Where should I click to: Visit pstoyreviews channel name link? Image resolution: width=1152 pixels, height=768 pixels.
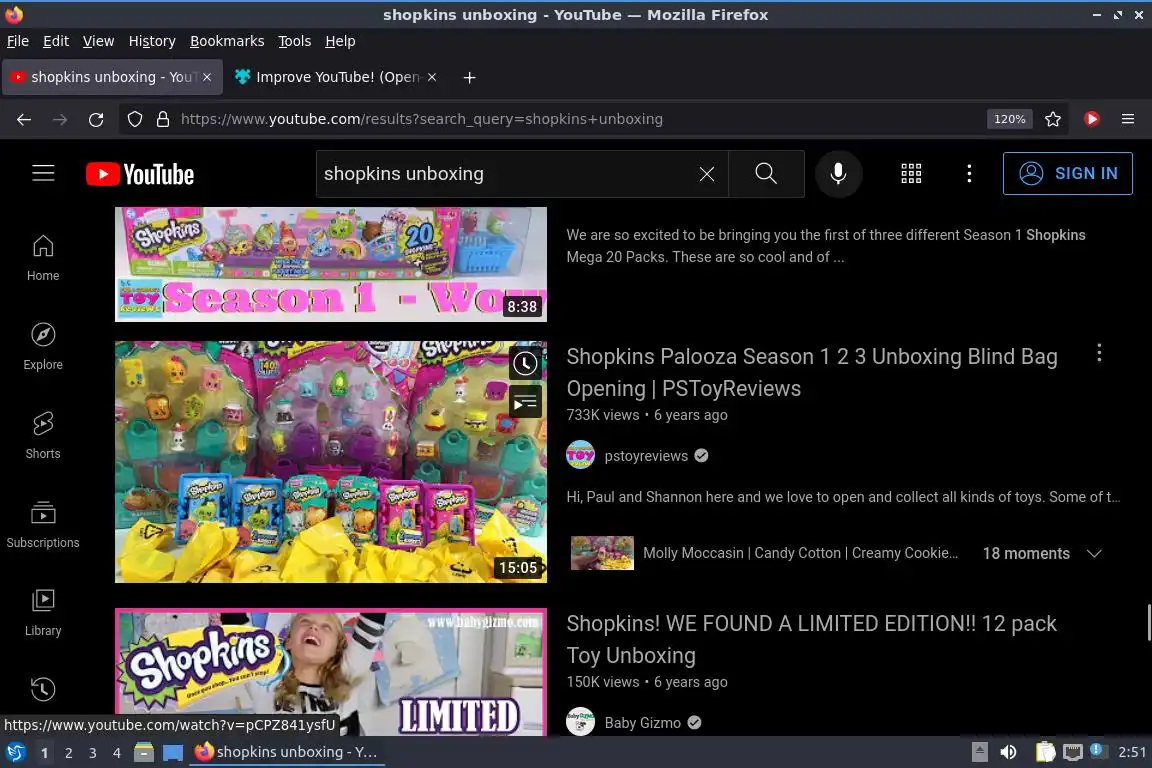[x=646, y=456]
